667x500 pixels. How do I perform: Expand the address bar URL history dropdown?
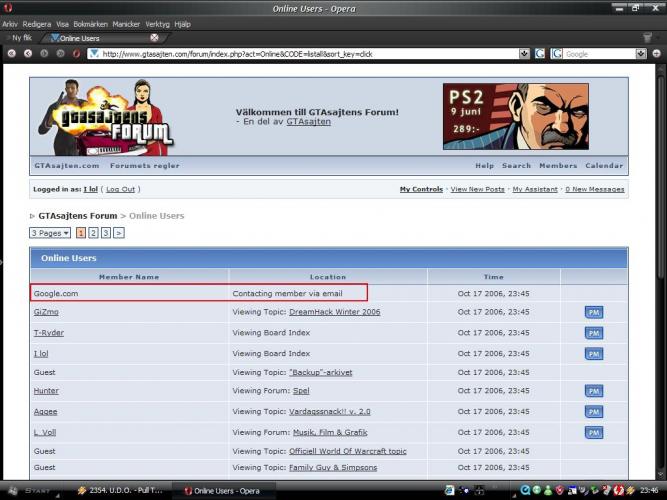click(x=523, y=53)
